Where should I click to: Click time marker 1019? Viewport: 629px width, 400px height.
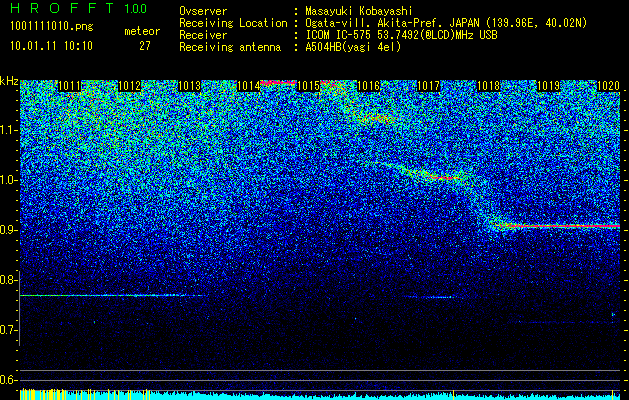[x=548, y=86]
